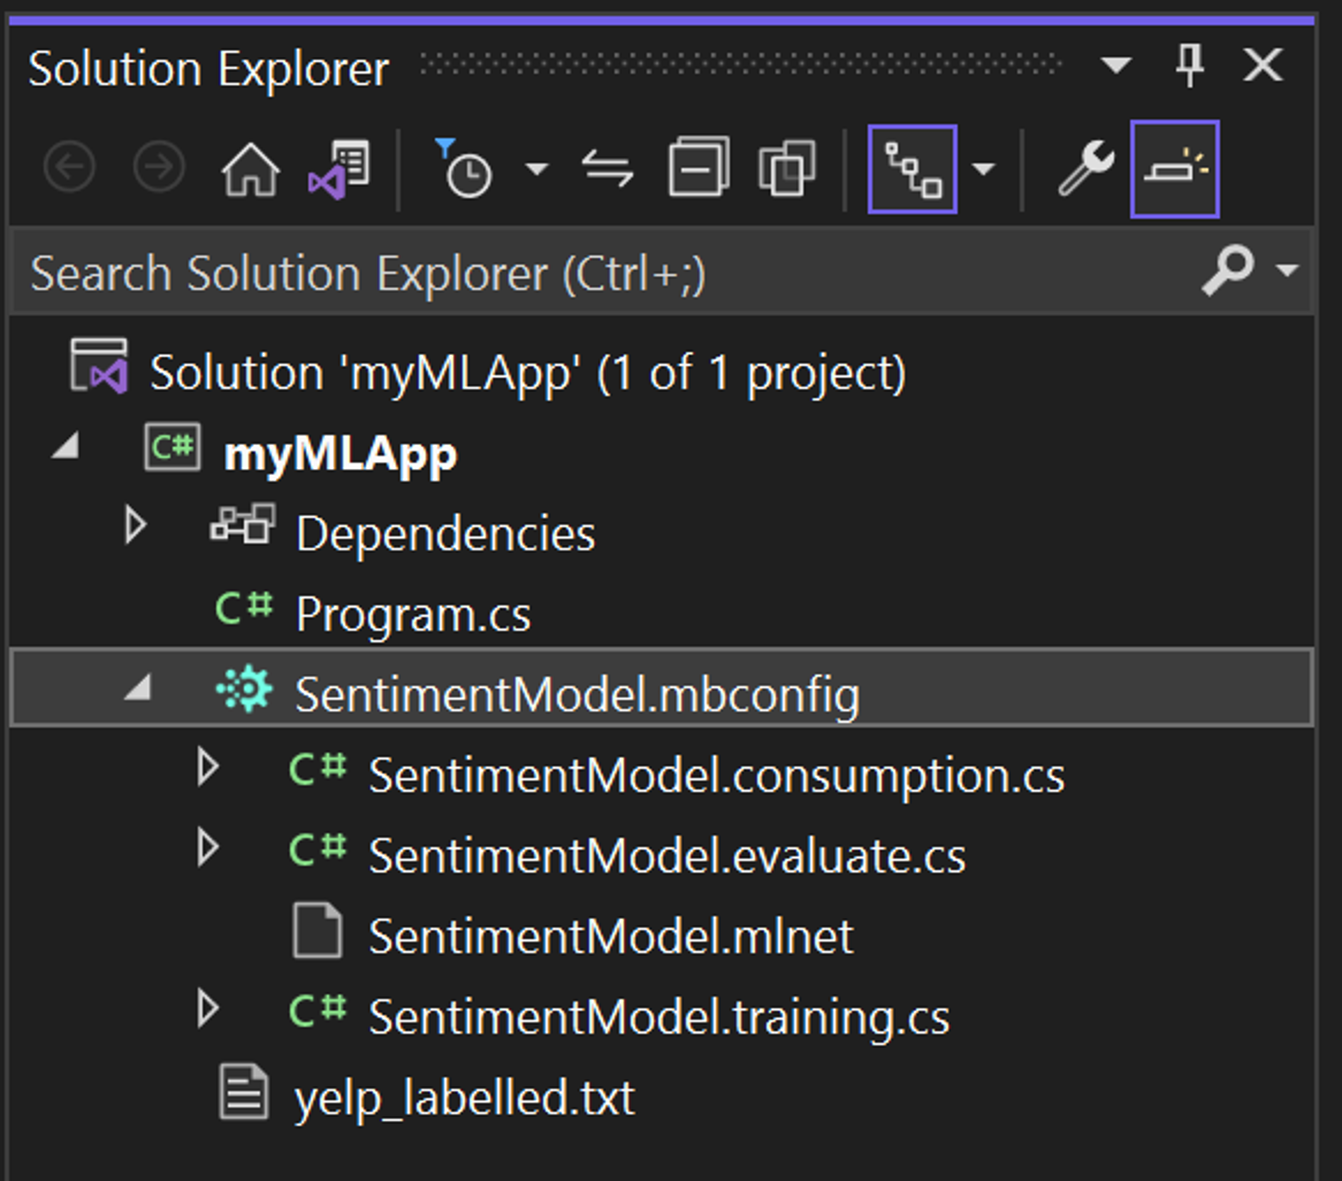This screenshot has height=1181, width=1342.
Task: Select Program.cs in the tree
Action: tap(413, 612)
